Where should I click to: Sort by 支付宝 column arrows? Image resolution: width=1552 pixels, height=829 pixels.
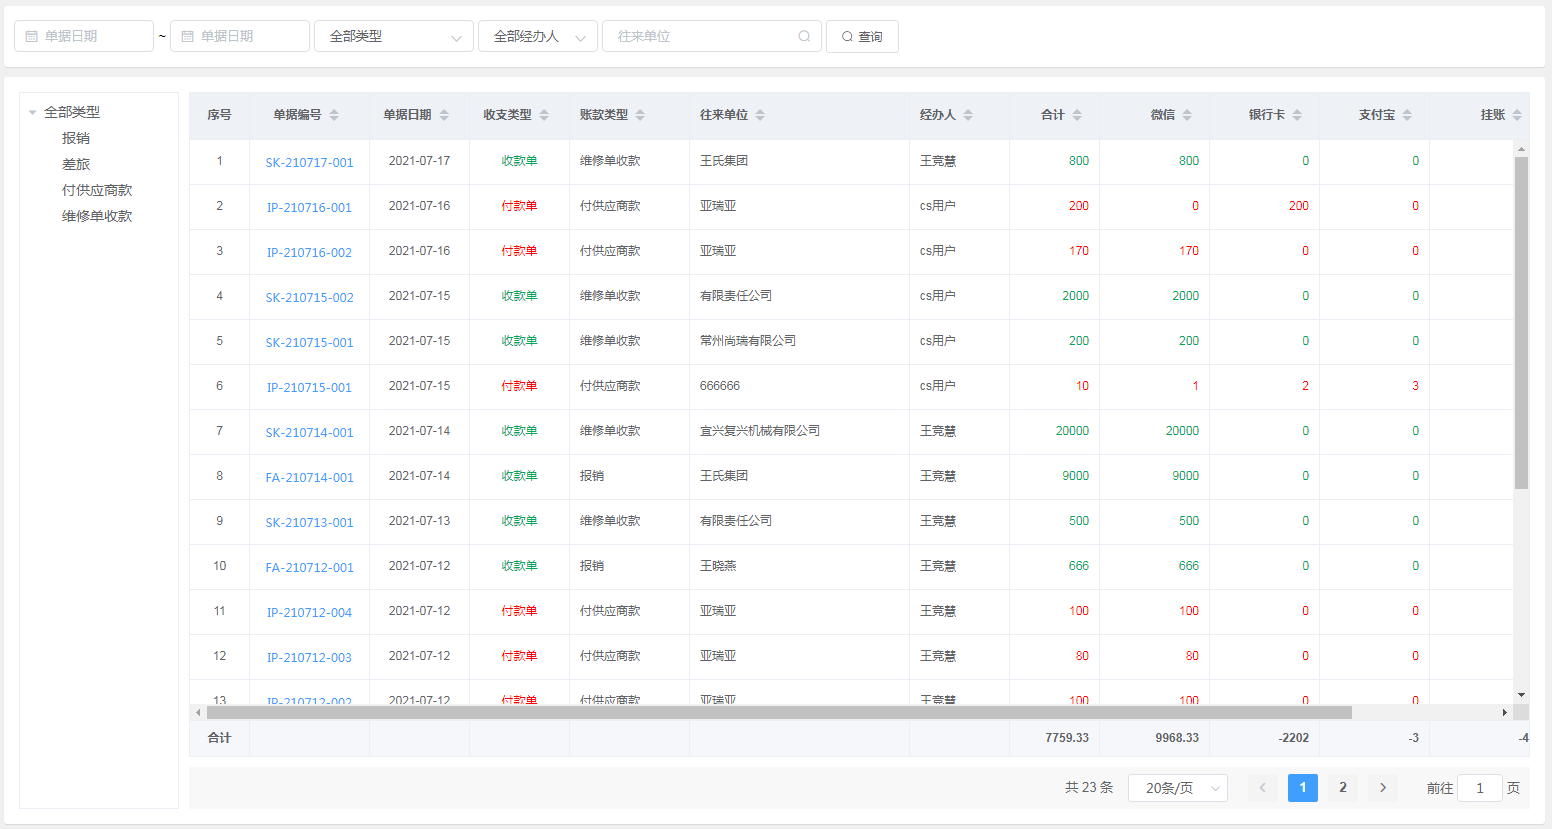[x=1407, y=115]
